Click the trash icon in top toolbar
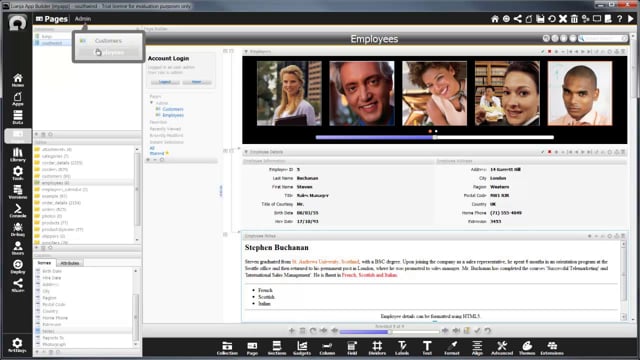The height and width of the screenshot is (360, 640). [574, 19]
